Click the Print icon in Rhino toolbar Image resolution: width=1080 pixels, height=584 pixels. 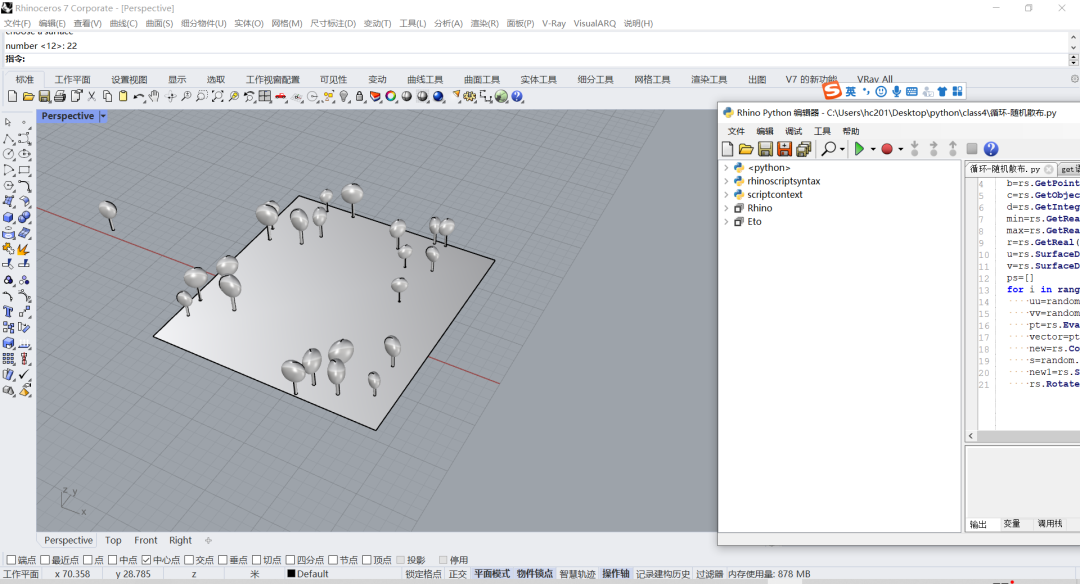point(60,96)
